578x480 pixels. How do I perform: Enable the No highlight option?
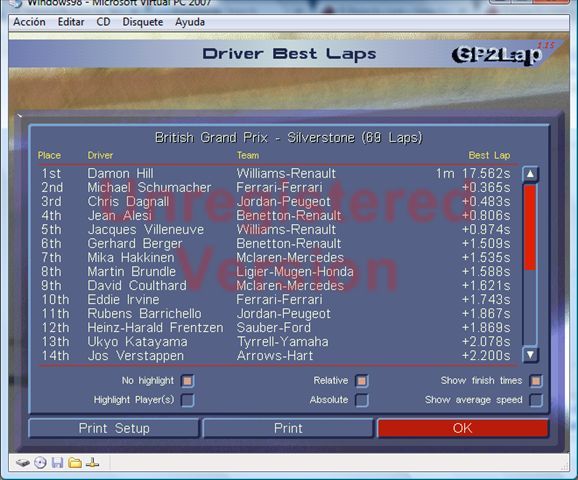click(188, 381)
